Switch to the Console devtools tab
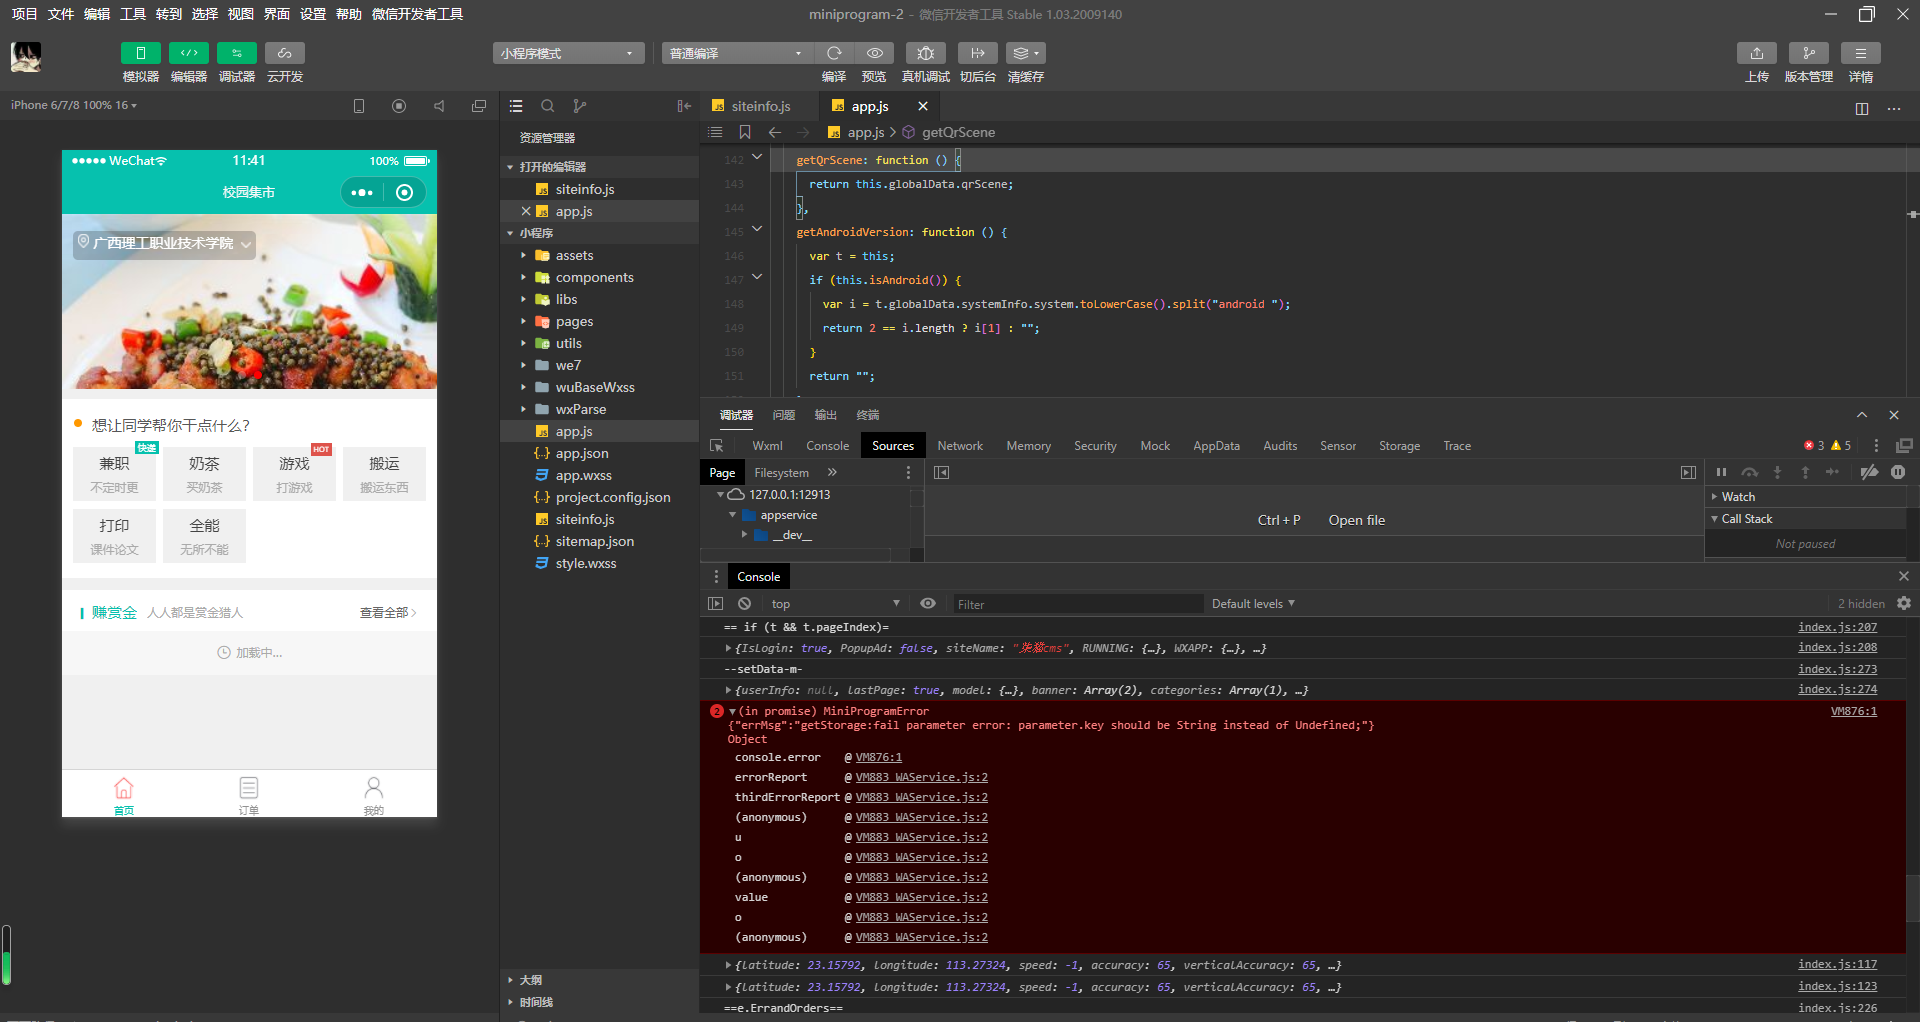 coord(827,446)
